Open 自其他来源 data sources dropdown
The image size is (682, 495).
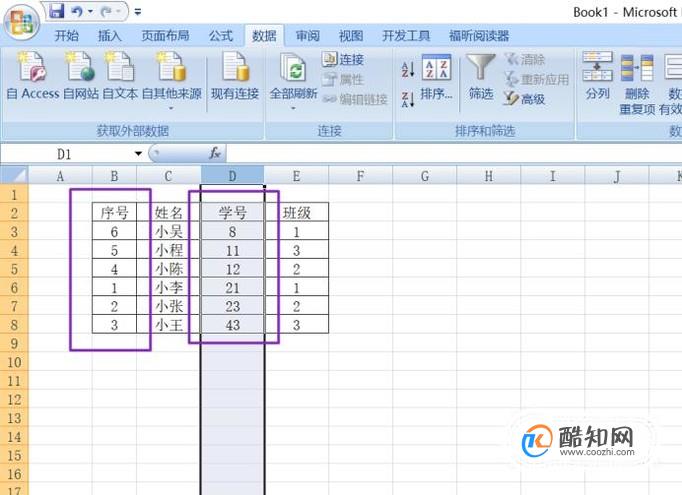click(172, 81)
